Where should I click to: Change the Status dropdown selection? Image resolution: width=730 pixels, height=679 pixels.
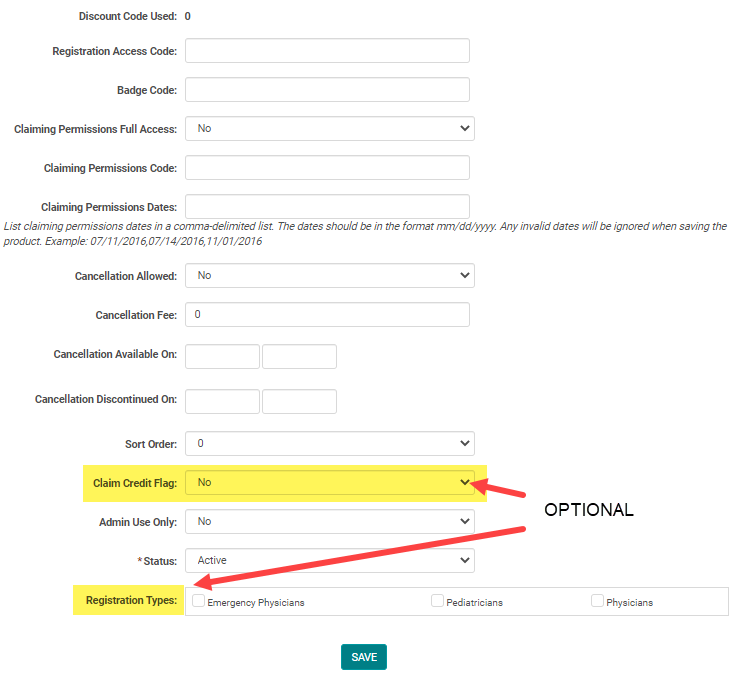click(329, 560)
